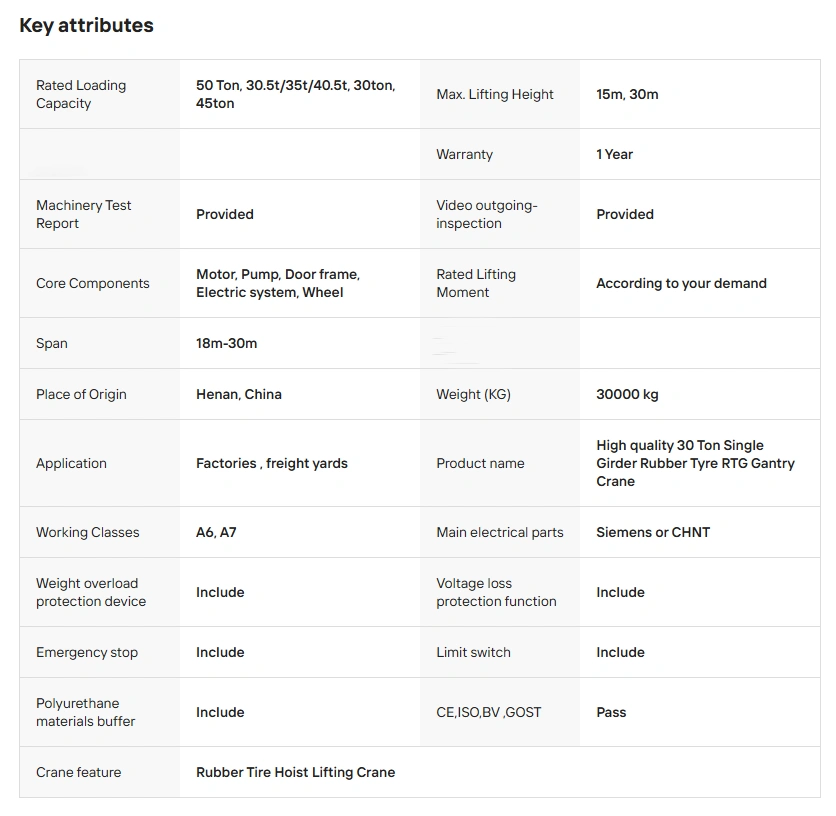Image resolution: width=836 pixels, height=816 pixels.
Task: Select the A6, A7 working classes value
Action: pyautogui.click(x=216, y=532)
